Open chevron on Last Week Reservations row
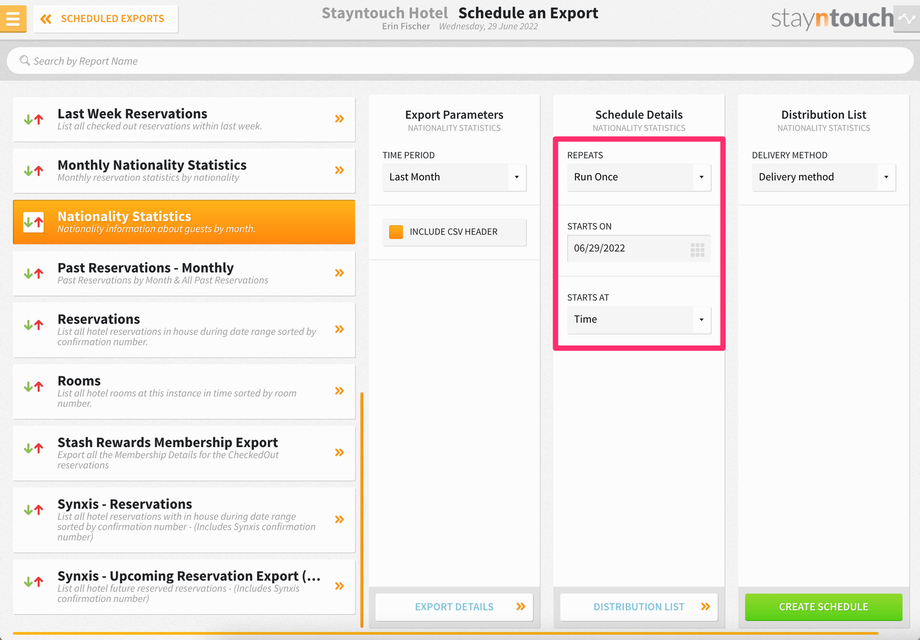The width and height of the screenshot is (920, 640). [339, 119]
